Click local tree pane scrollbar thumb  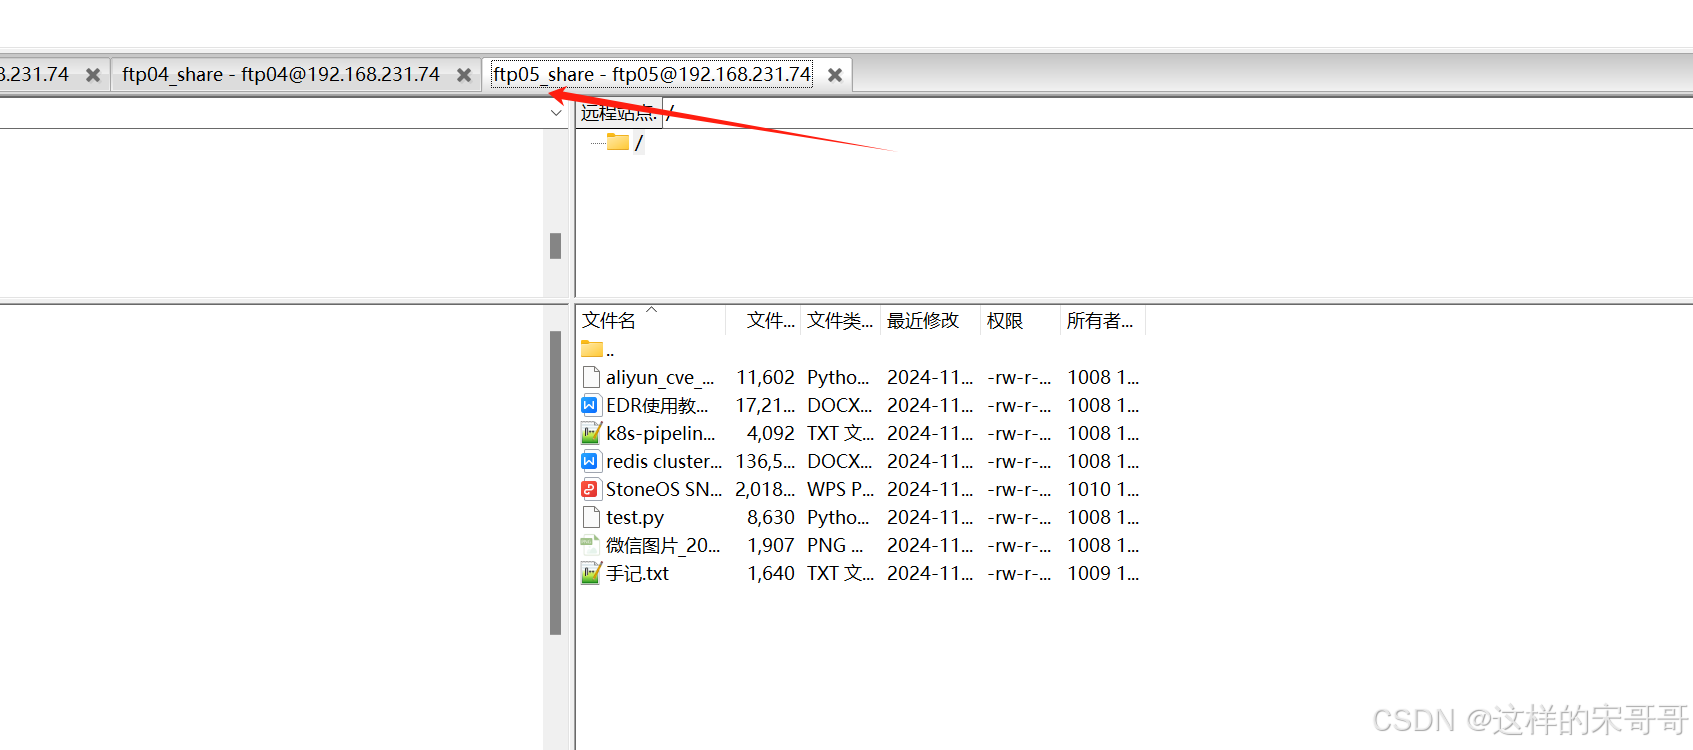coord(555,246)
